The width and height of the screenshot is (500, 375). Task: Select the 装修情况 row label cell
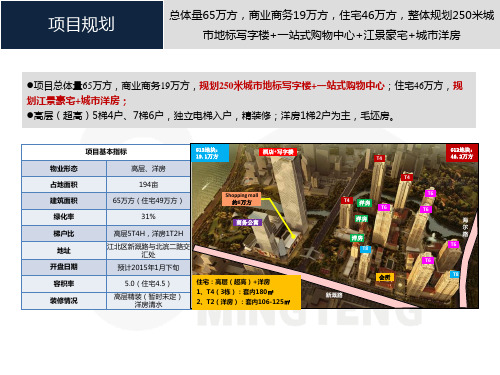click(x=64, y=301)
